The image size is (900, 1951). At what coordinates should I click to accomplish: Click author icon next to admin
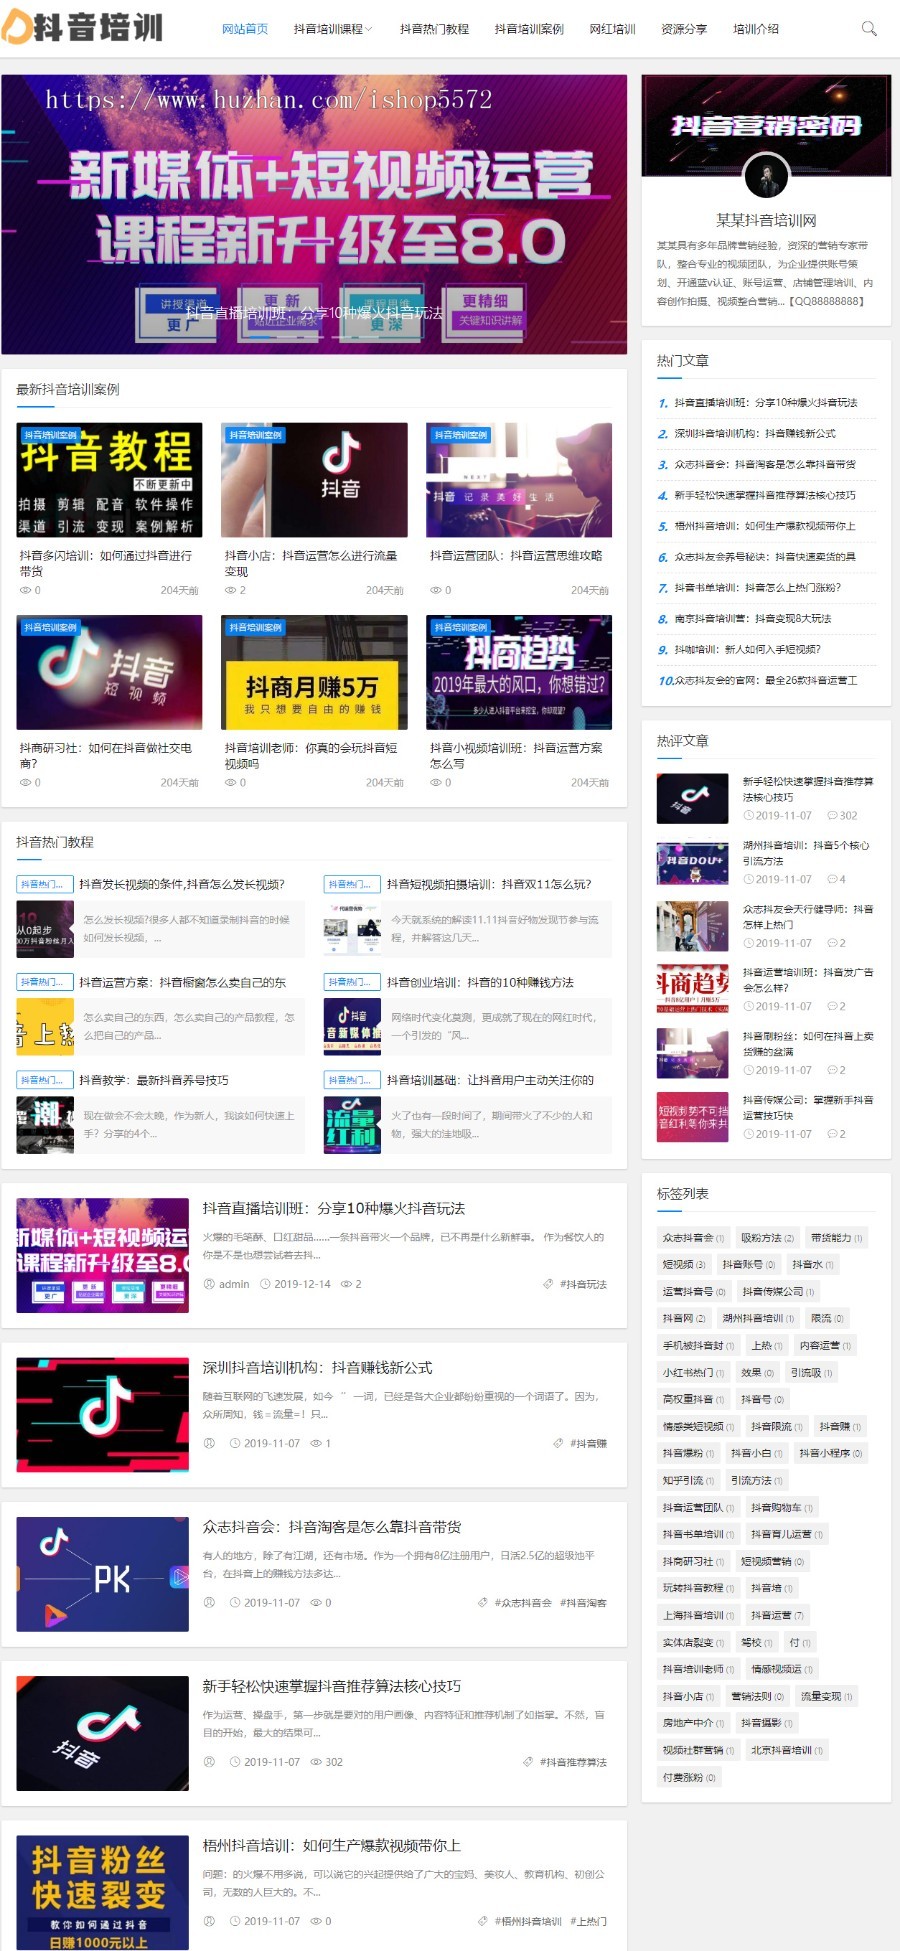pos(209,1284)
